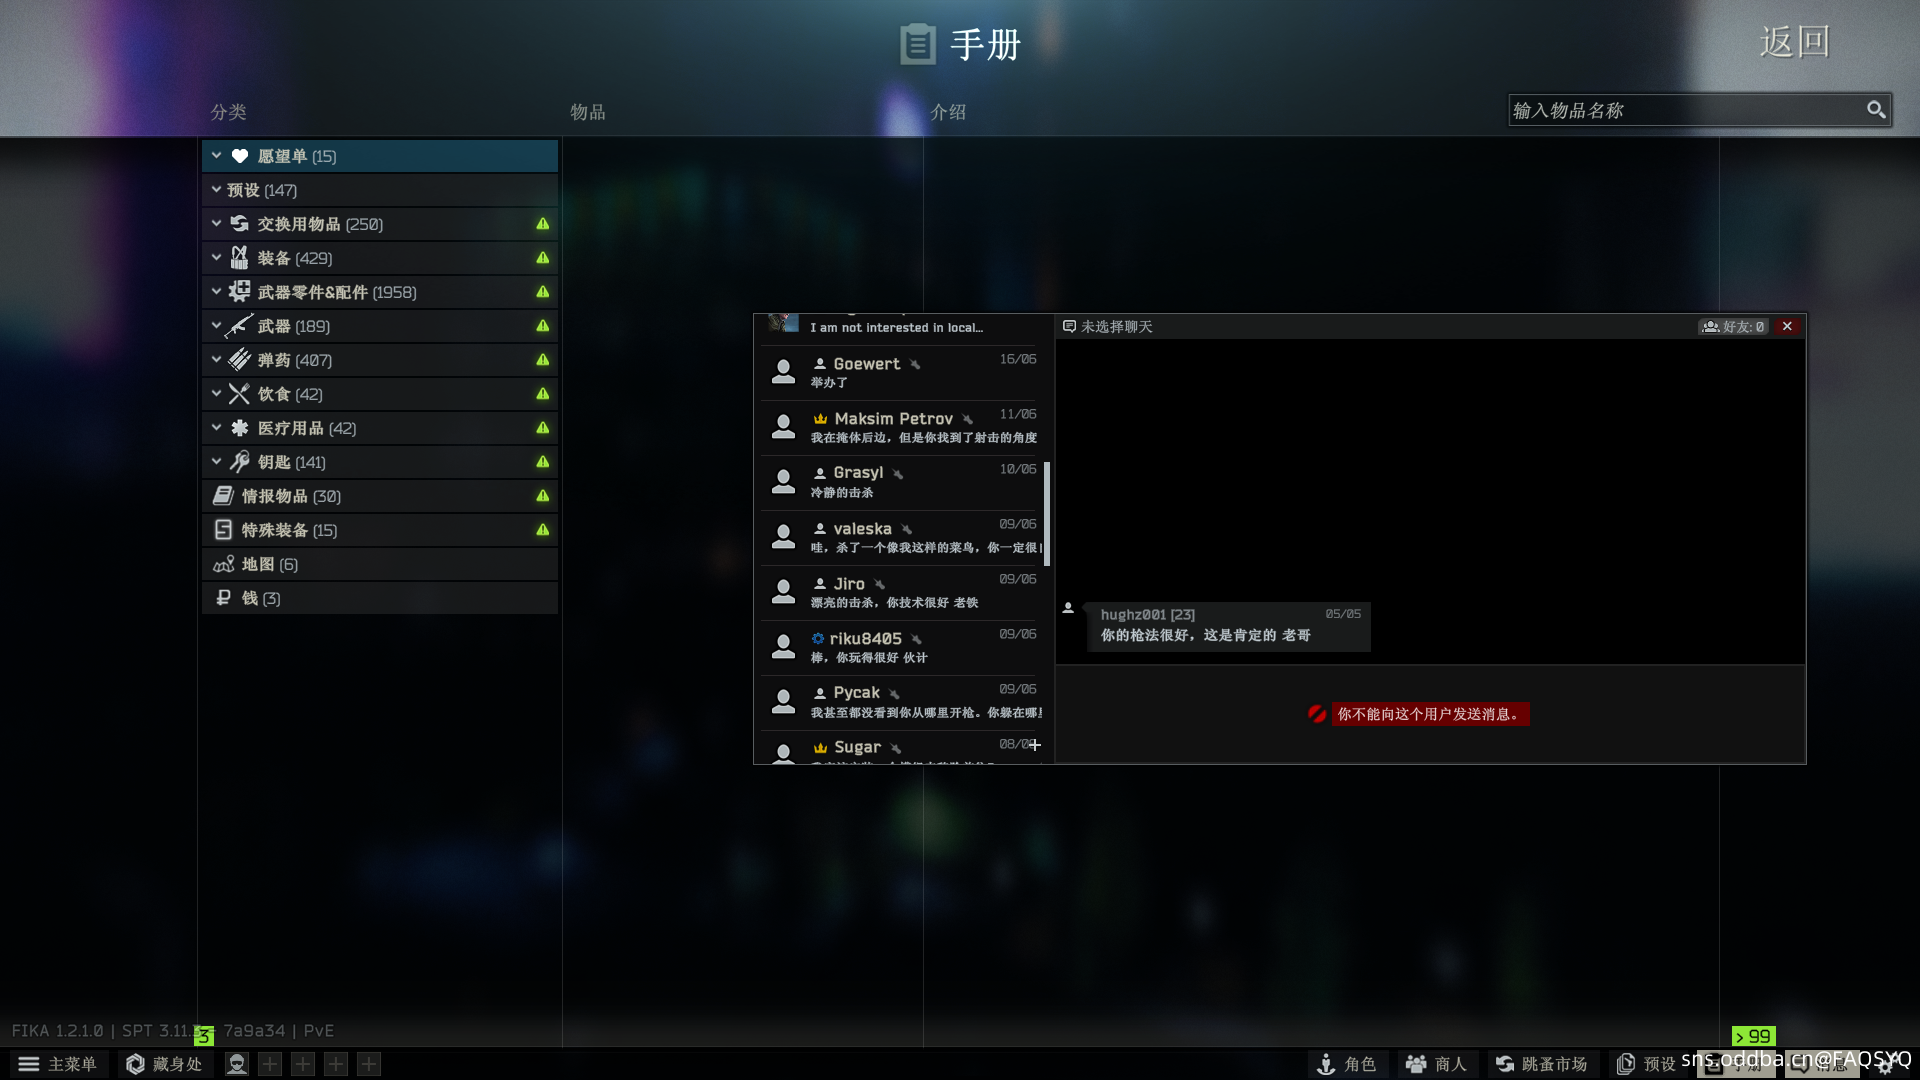Toggle the pin on Pycak's chat
This screenshot has height=1080, width=1920.
894,694
